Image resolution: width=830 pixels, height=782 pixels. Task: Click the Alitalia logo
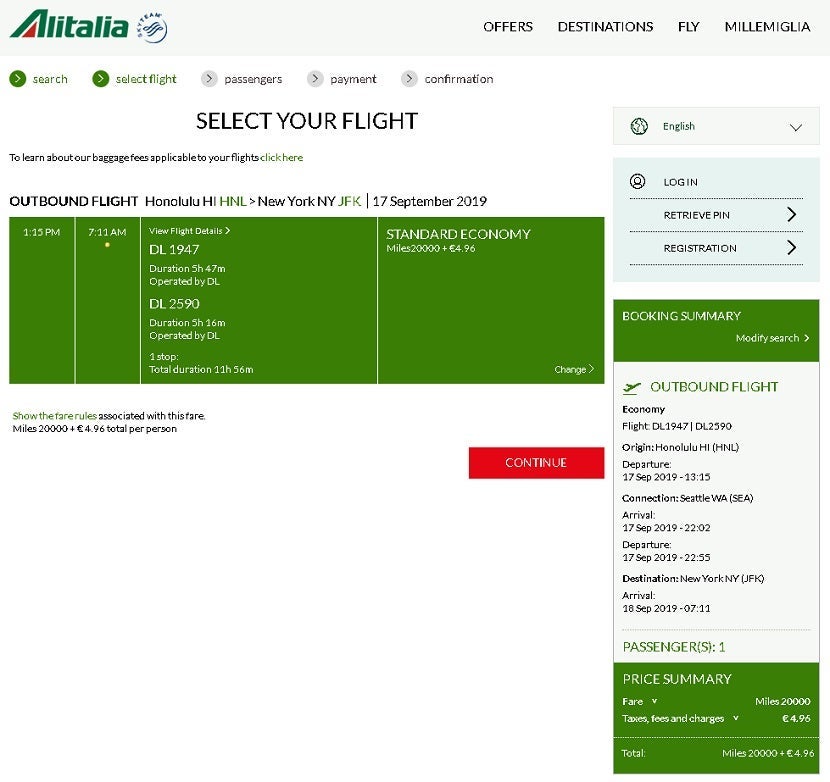click(x=68, y=25)
